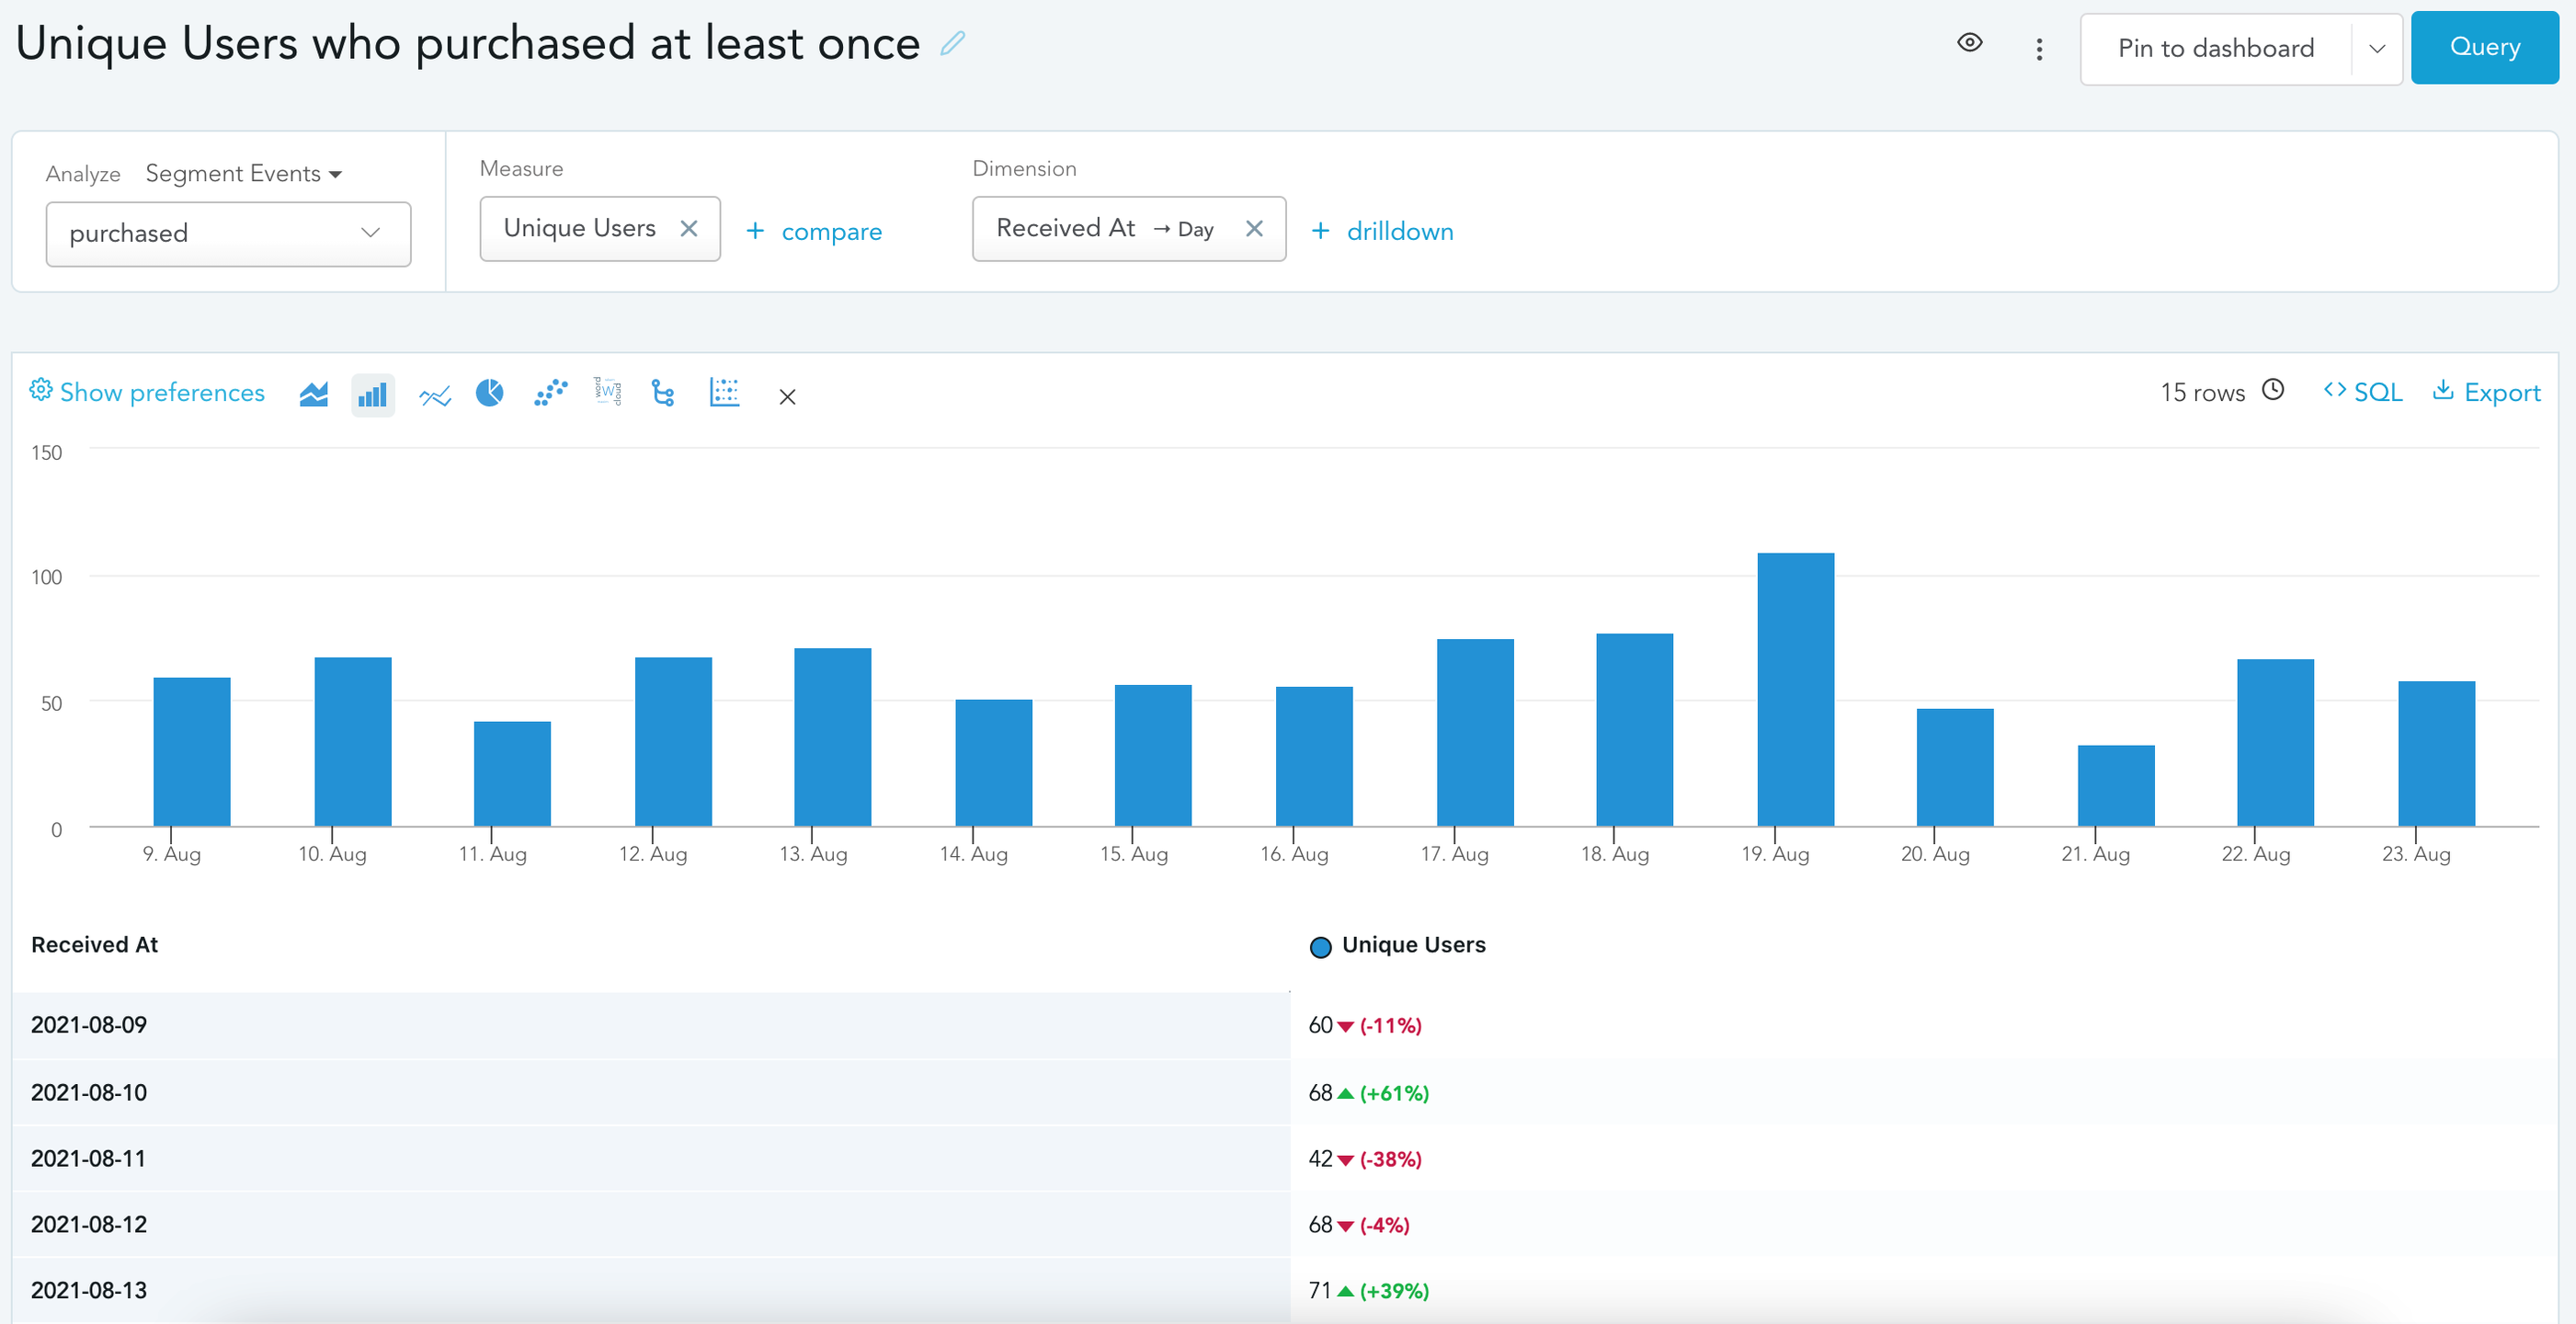Choose the pie chart visualization
This screenshot has height=1324, width=2576.
(x=490, y=393)
